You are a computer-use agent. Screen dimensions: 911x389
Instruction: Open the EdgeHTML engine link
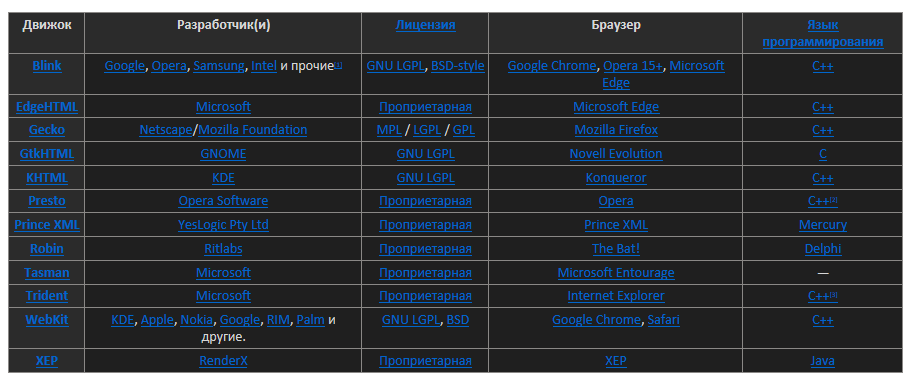click(x=46, y=107)
